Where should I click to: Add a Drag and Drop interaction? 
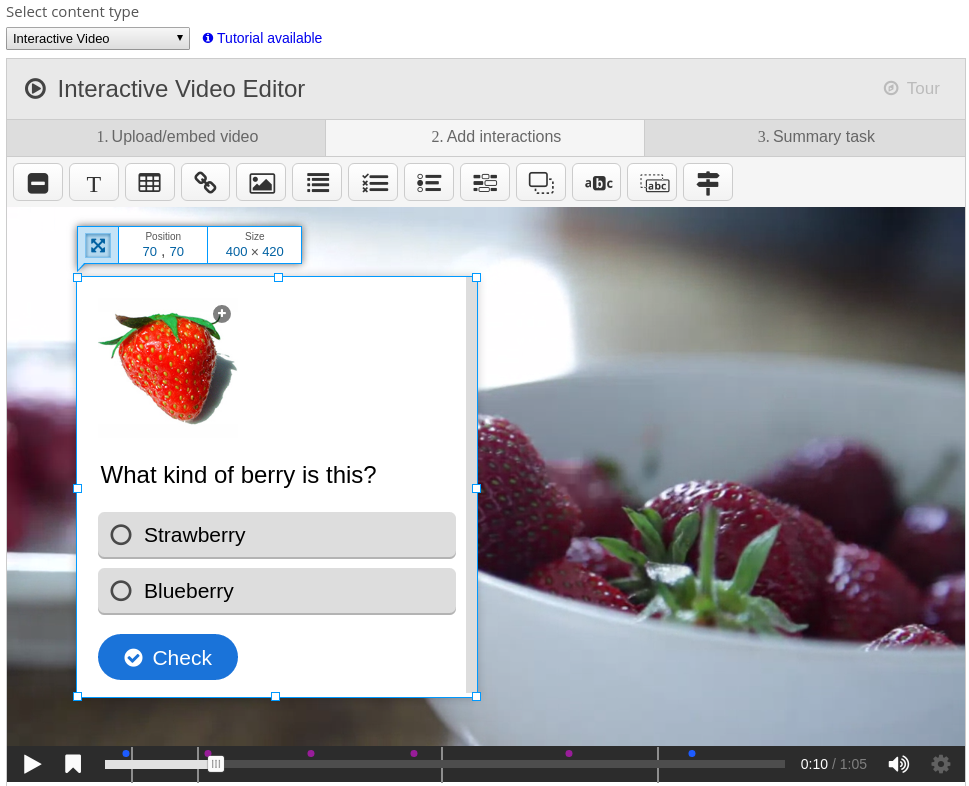click(x=541, y=183)
